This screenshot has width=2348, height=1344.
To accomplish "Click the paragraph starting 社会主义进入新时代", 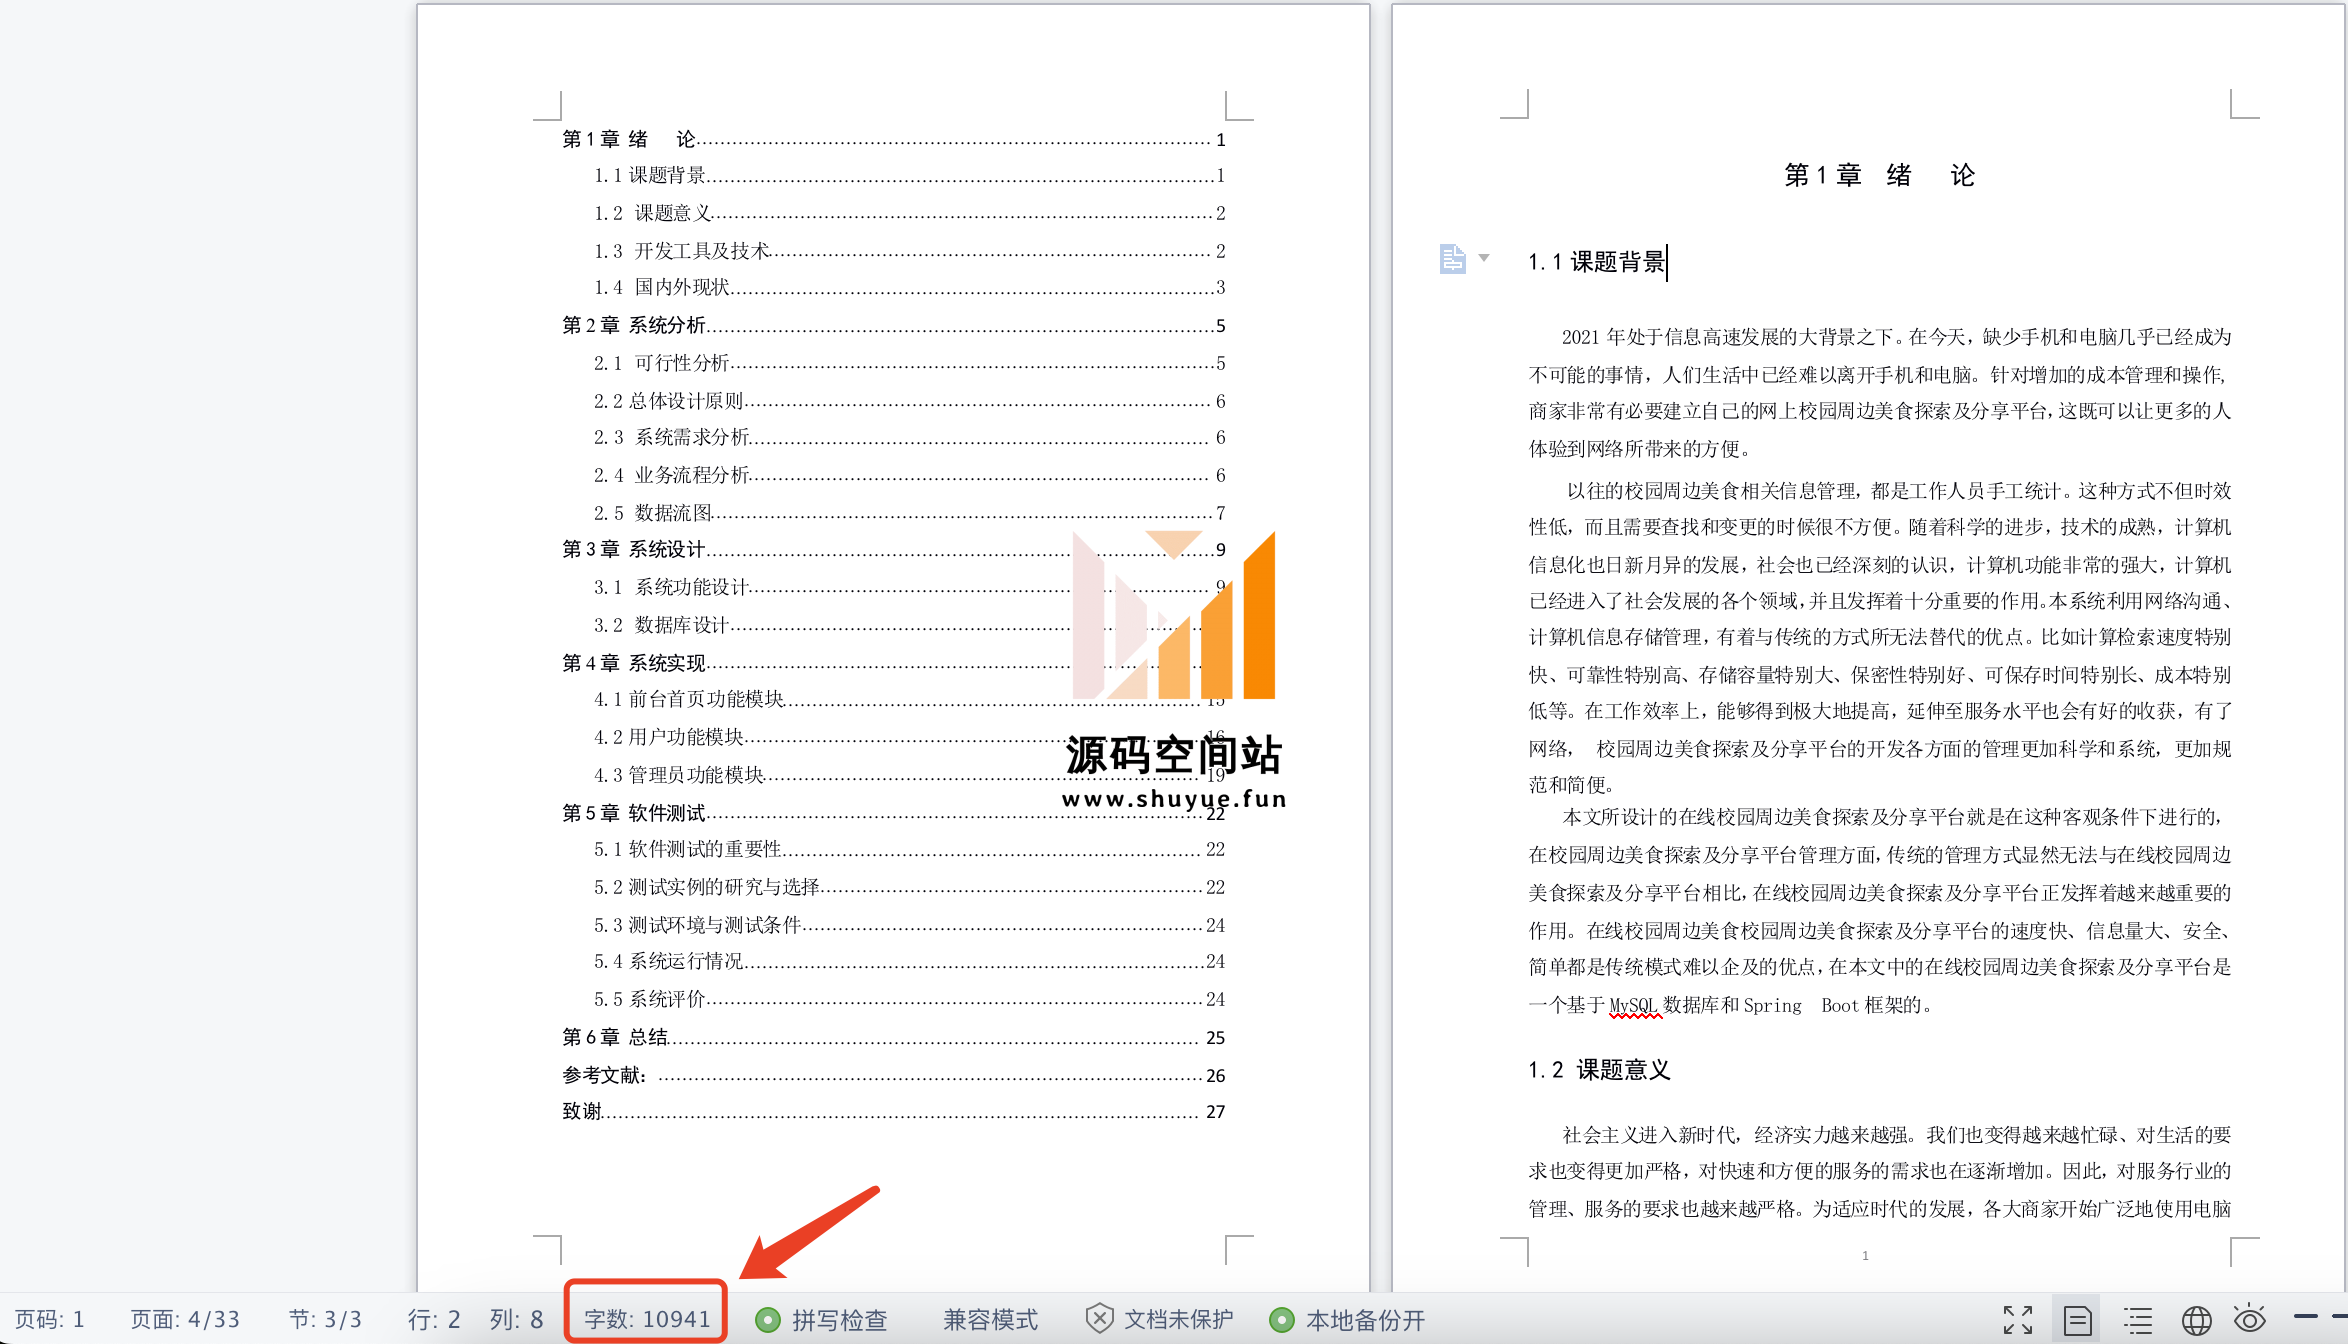I will pos(1880,1171).
